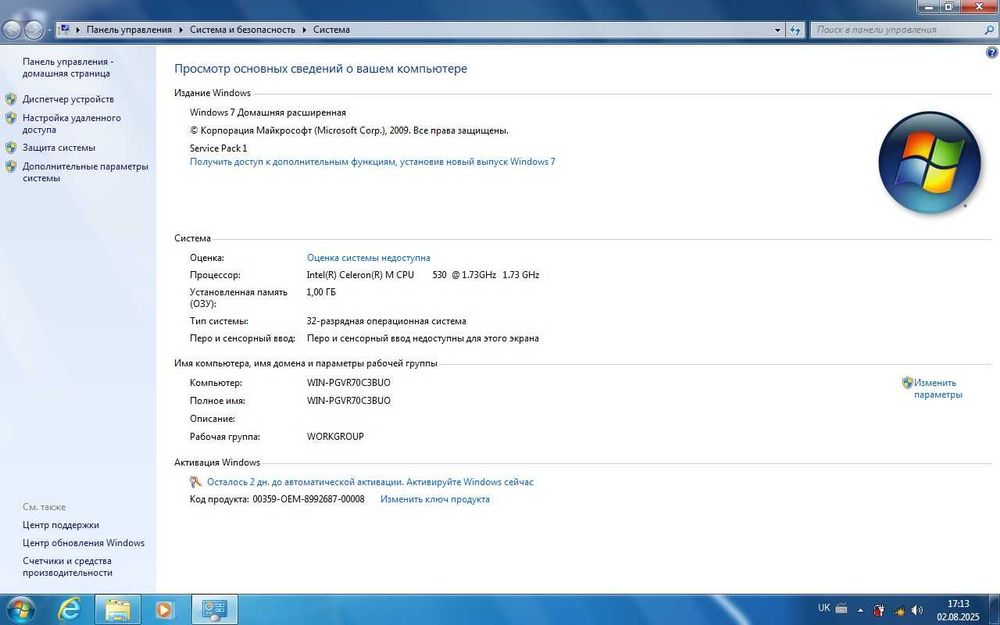Screen dimensions: 1000x625
Task: Open the Центр обновления Windows link
Action: (84, 543)
